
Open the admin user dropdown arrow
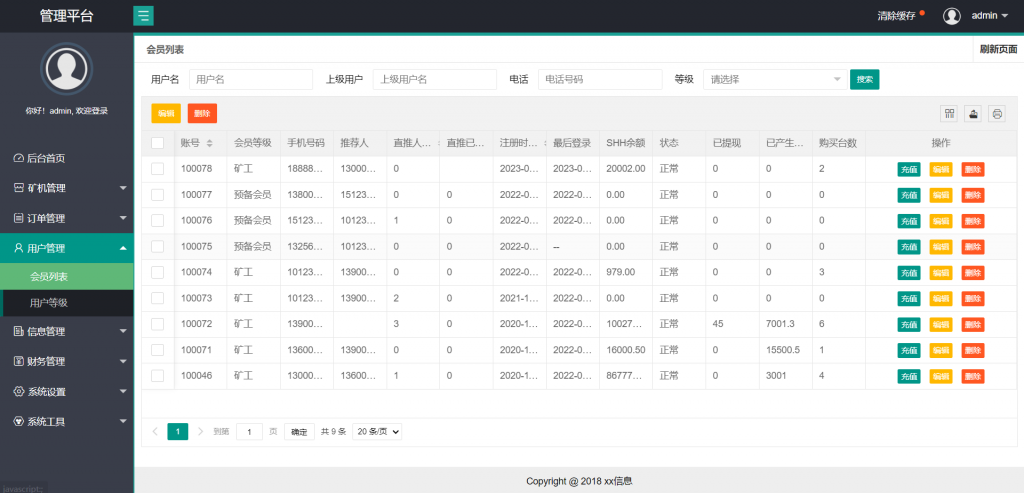(x=1004, y=16)
